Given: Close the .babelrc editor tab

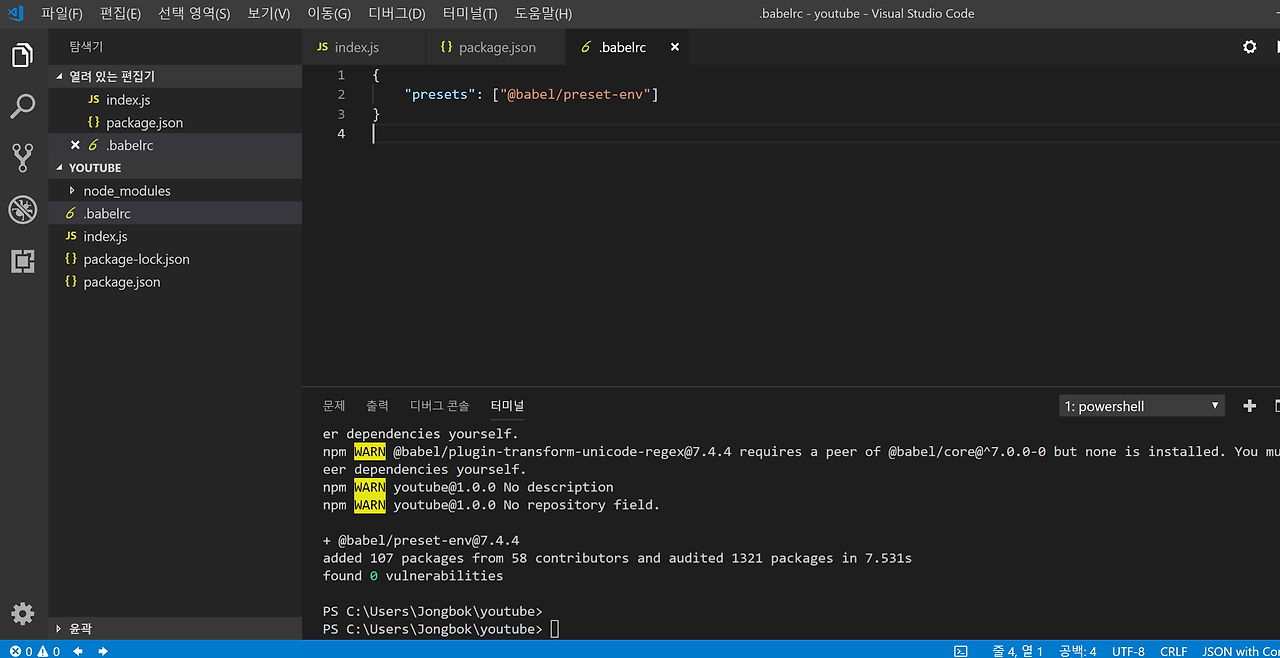Looking at the screenshot, I should coord(675,47).
